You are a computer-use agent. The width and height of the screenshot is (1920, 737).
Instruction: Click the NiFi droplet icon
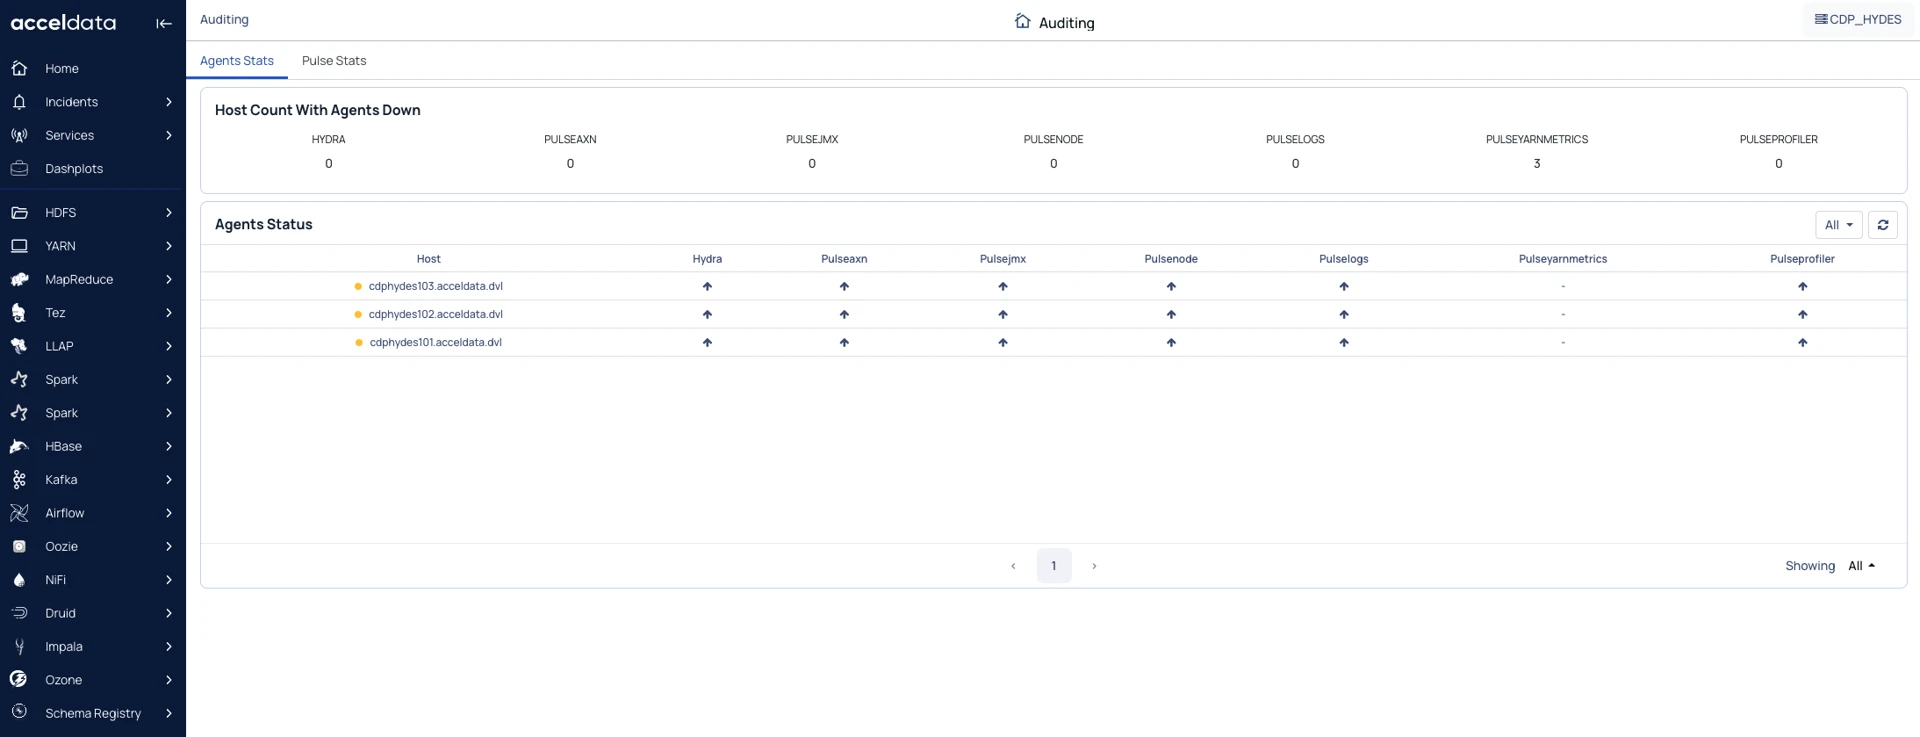(19, 580)
